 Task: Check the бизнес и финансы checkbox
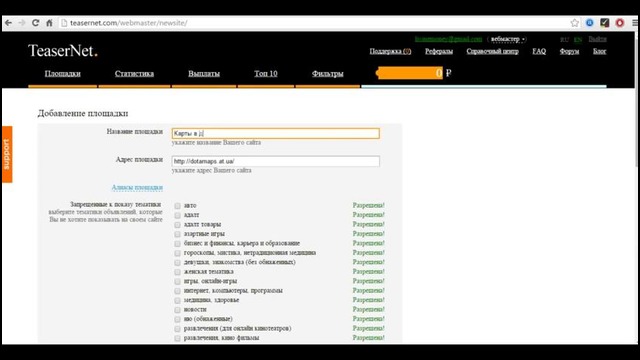tap(178, 244)
